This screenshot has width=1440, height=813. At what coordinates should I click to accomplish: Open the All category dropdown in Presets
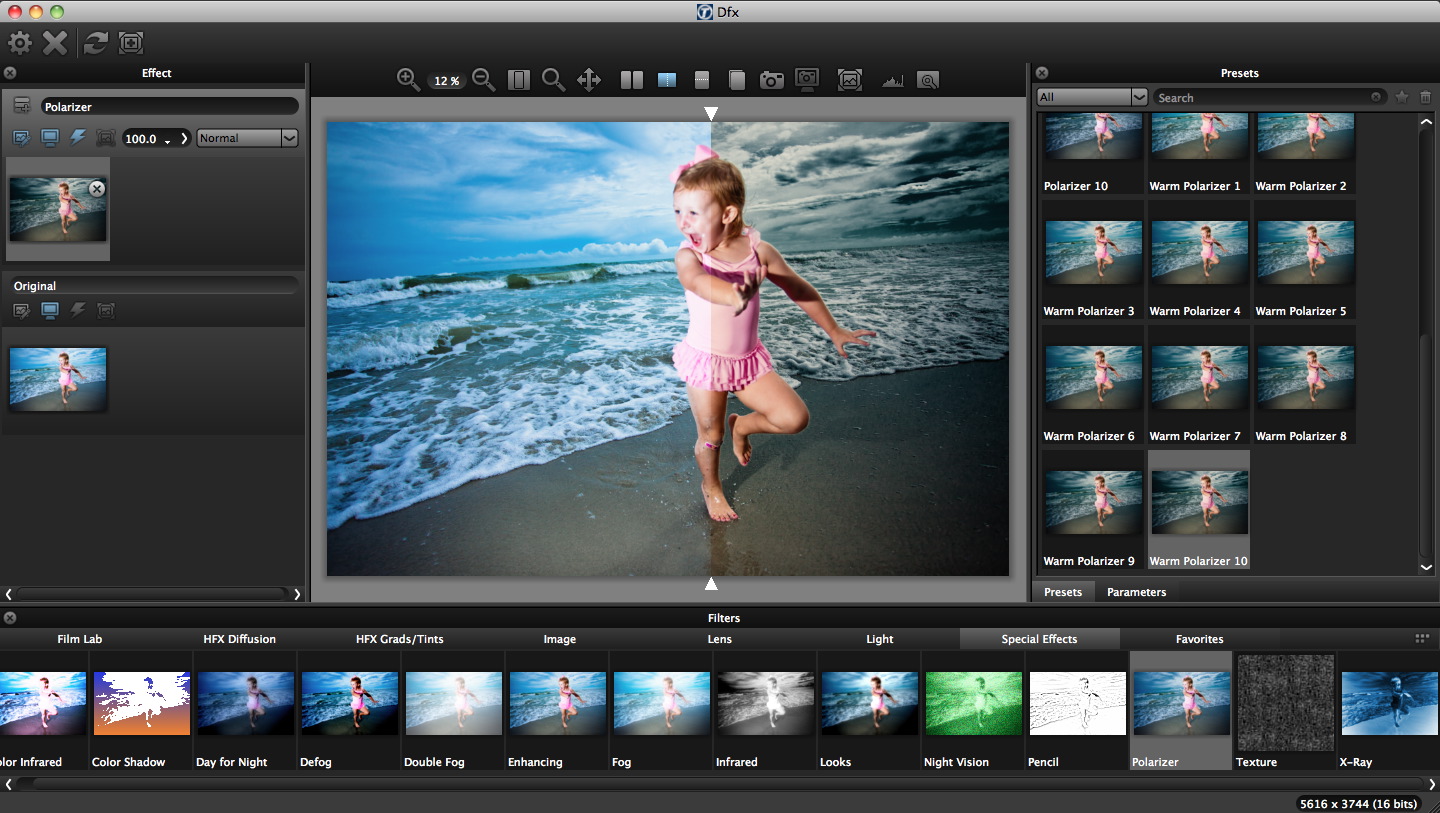(1090, 97)
